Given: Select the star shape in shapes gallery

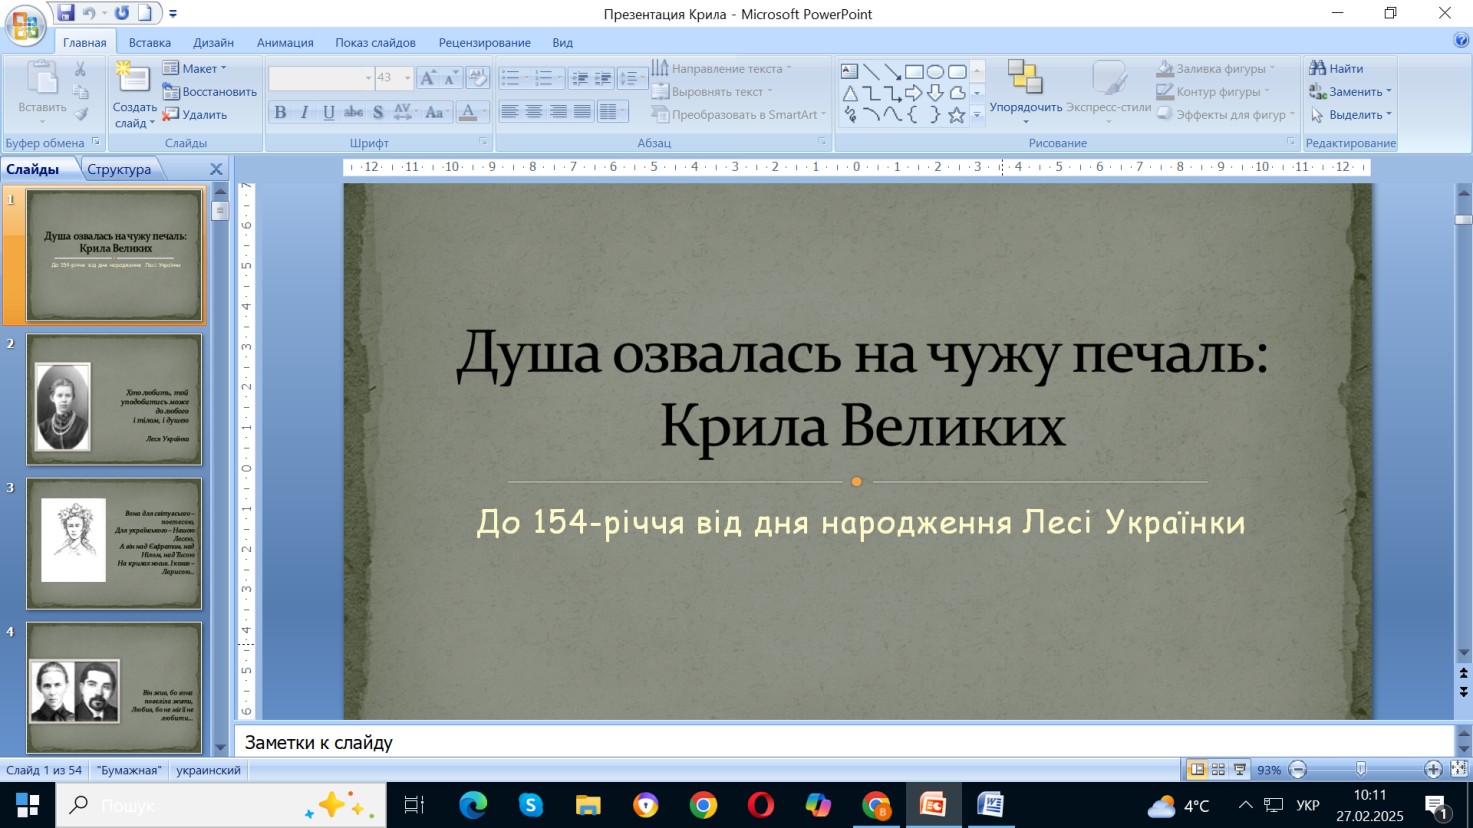Looking at the screenshot, I should 956,115.
